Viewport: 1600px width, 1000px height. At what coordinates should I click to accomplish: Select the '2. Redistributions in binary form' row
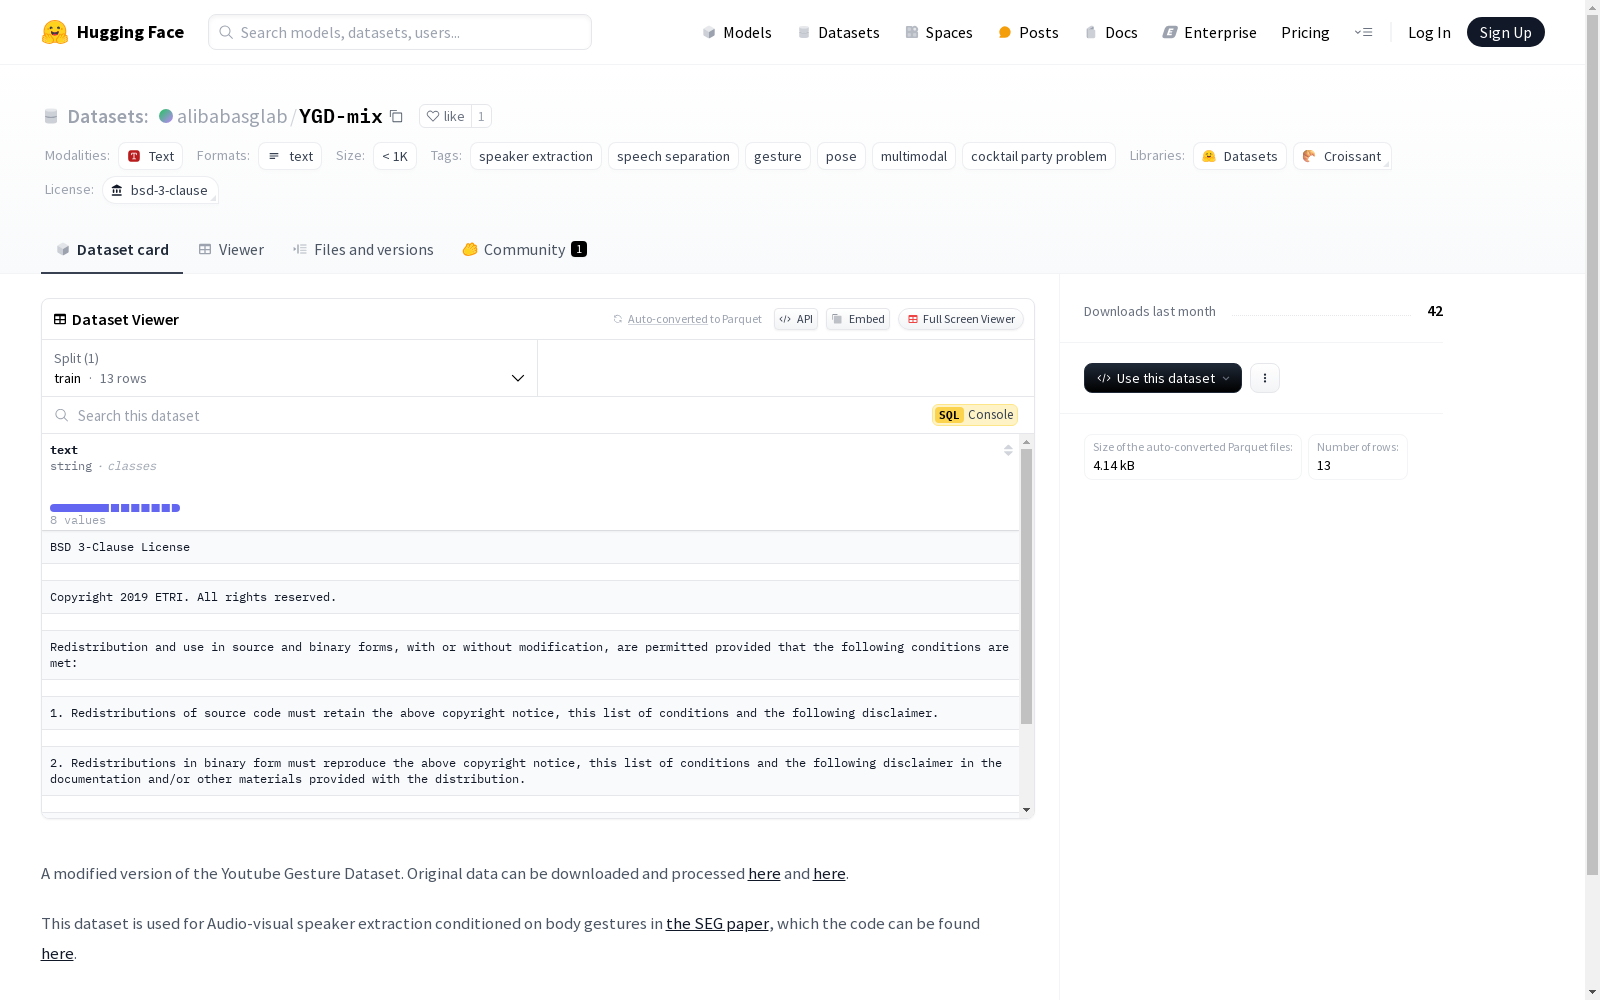(x=531, y=771)
